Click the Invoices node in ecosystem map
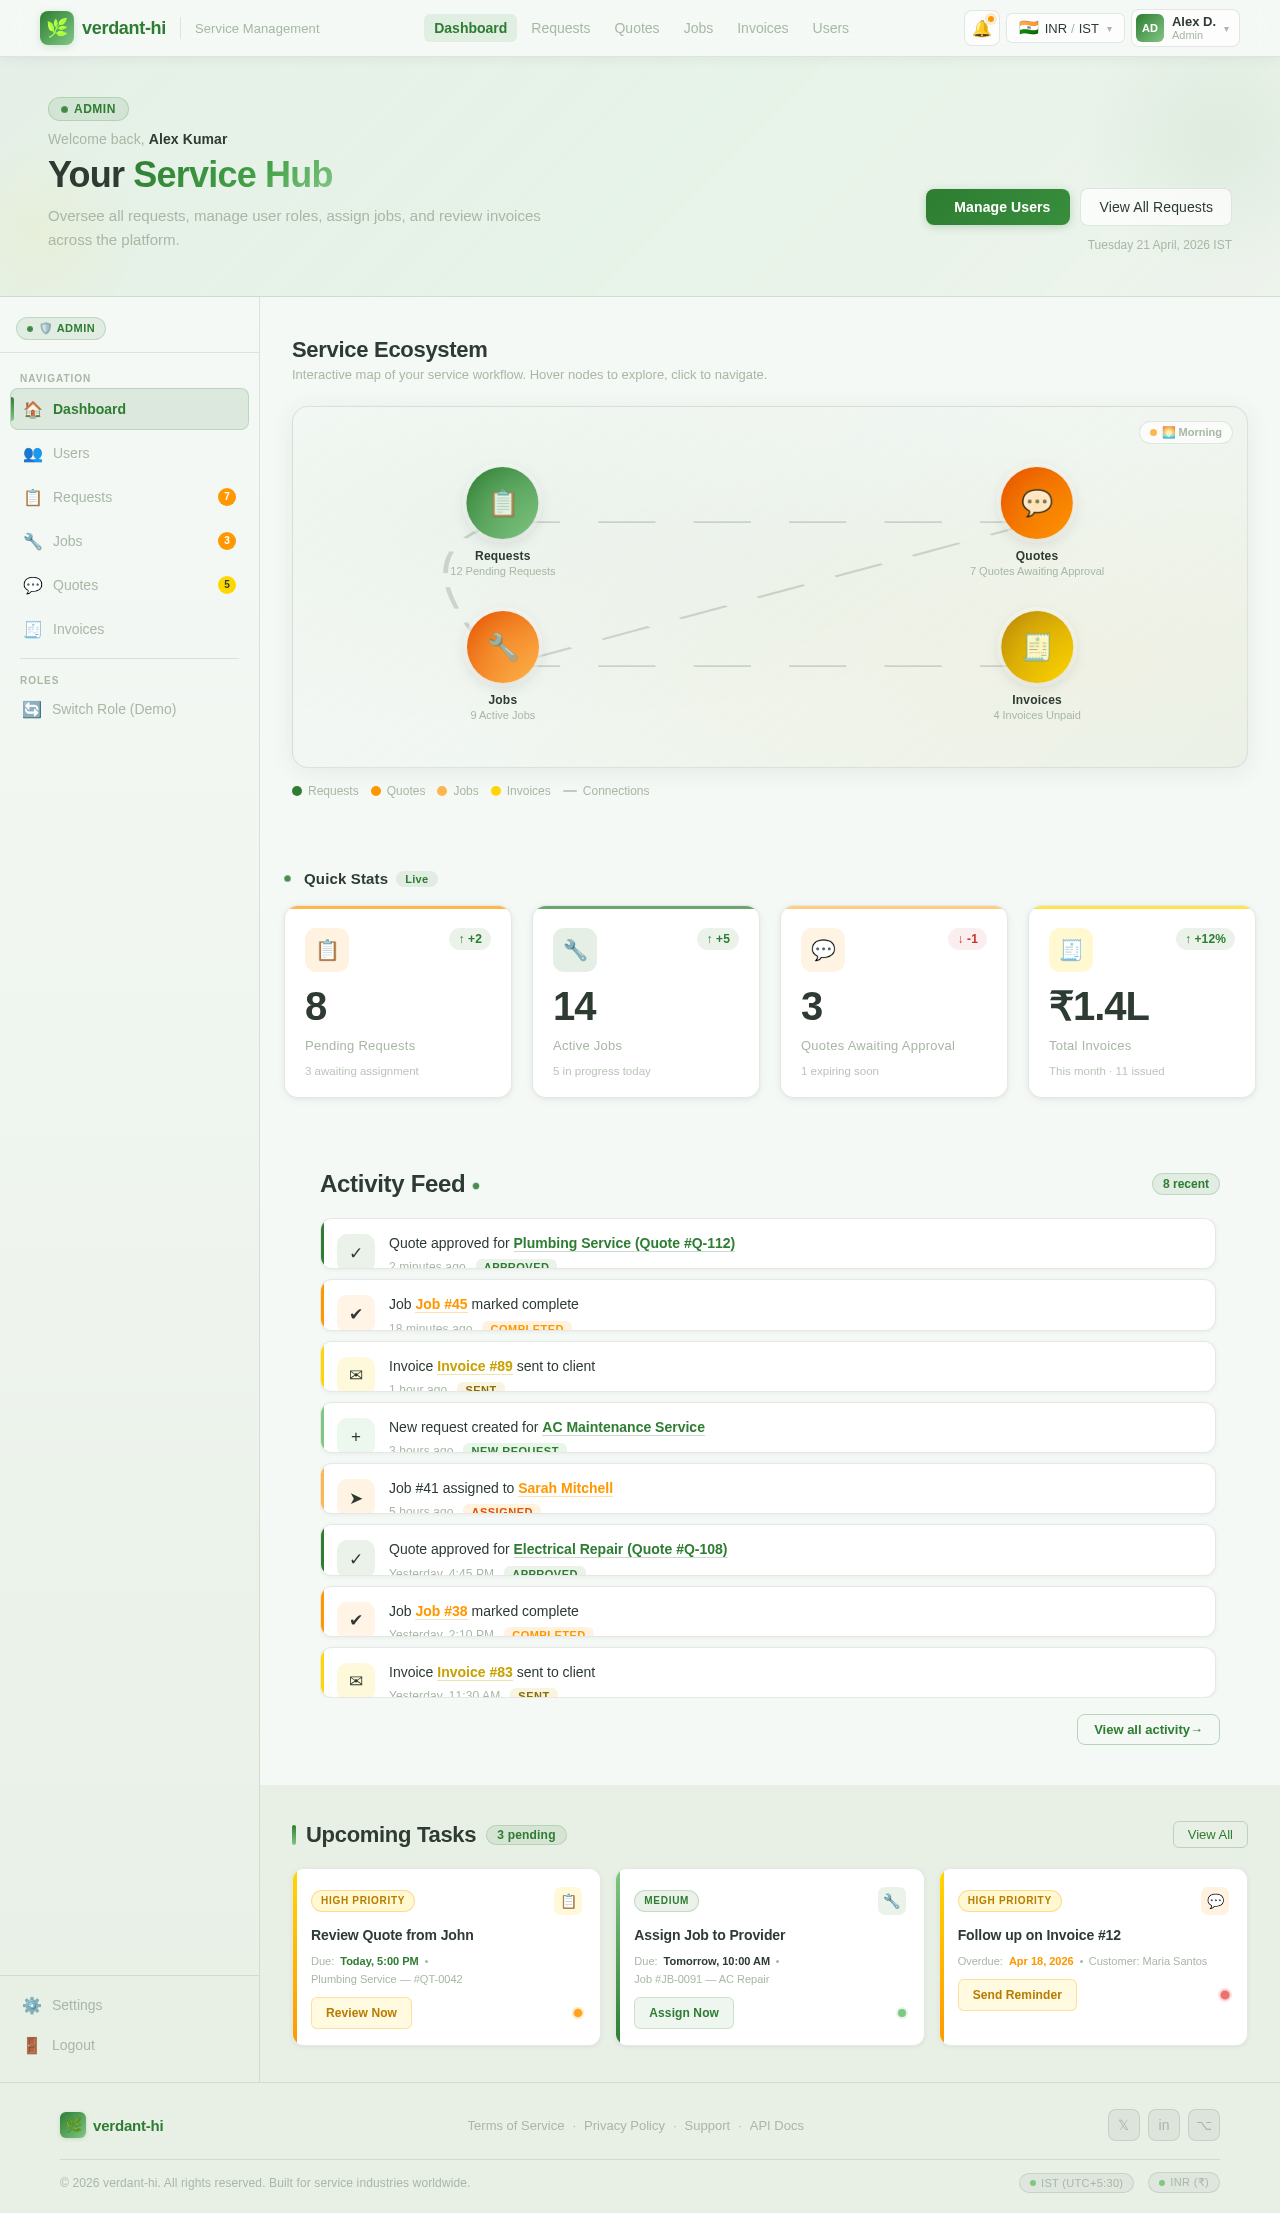1280x2213 pixels. 1037,647
